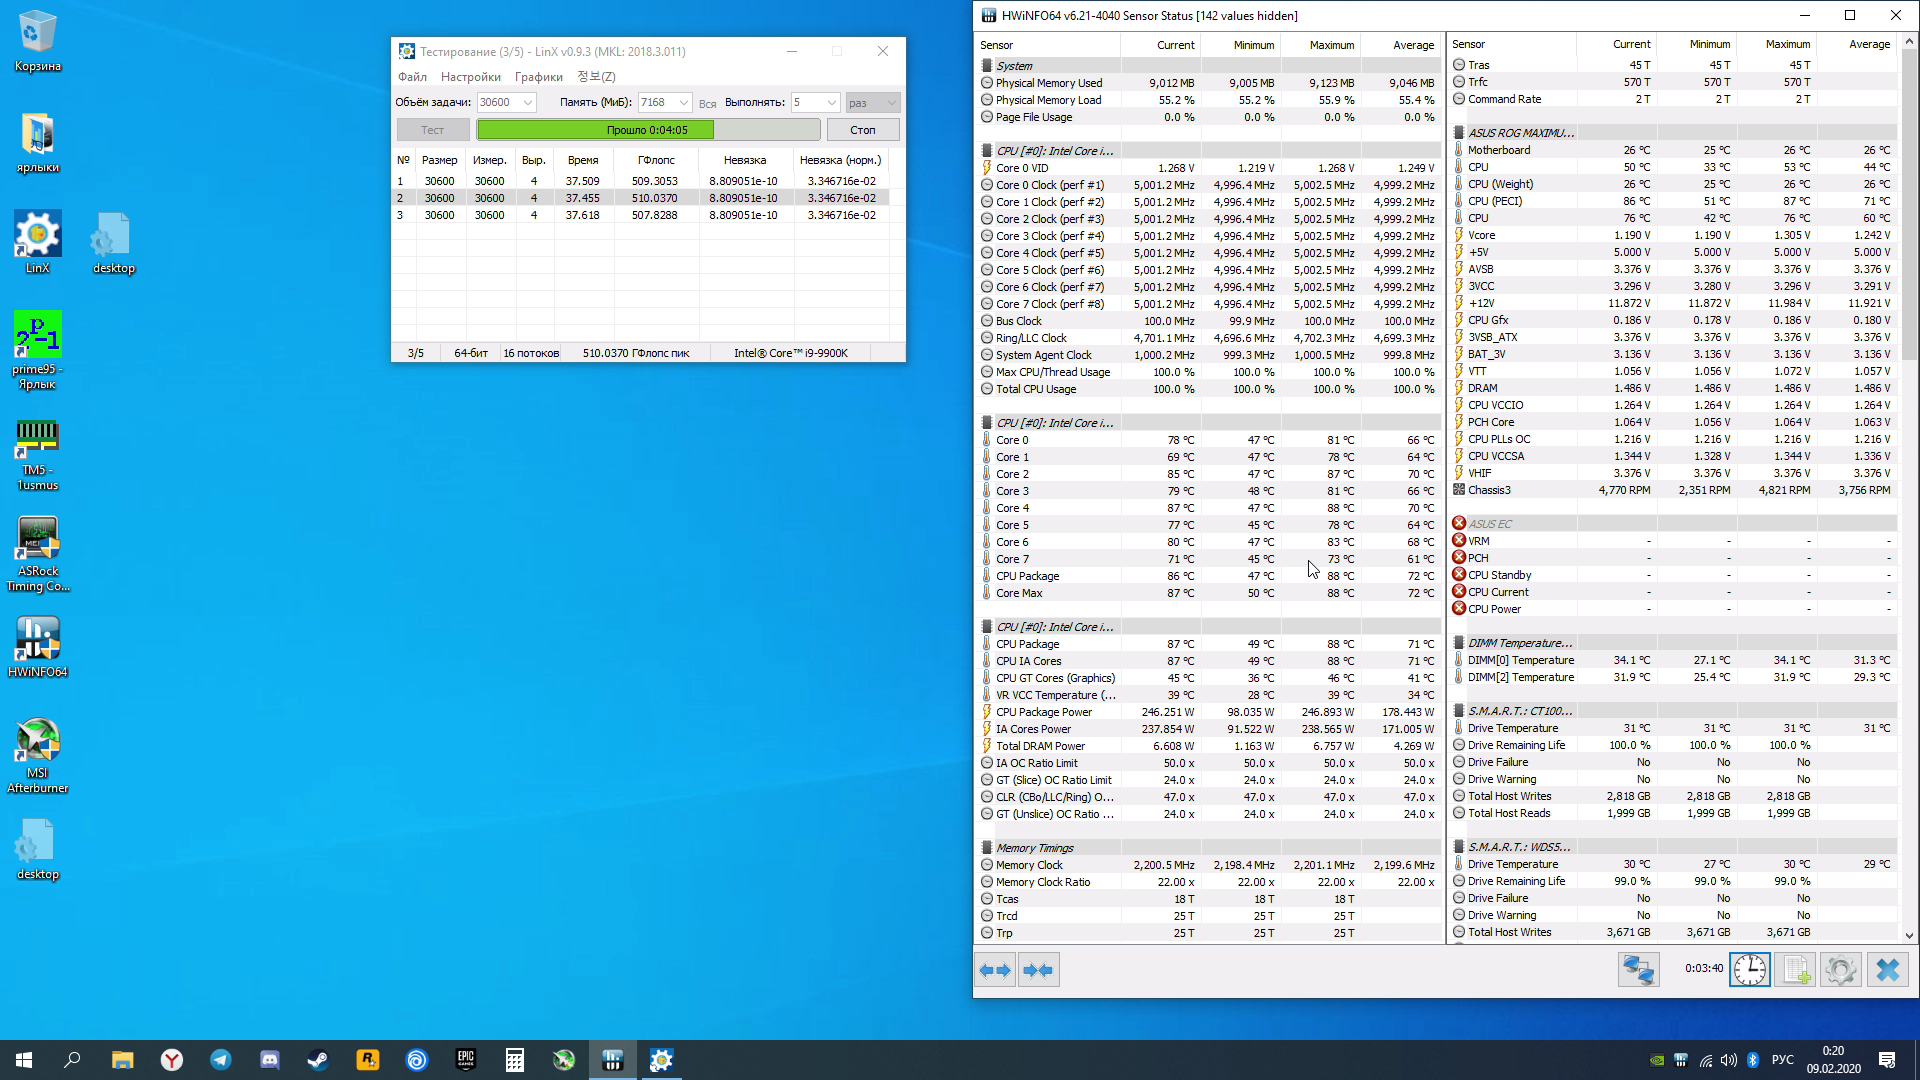Click HWiNFO scrollbar down arrow
The height and width of the screenshot is (1080, 1920).
pyautogui.click(x=1909, y=936)
